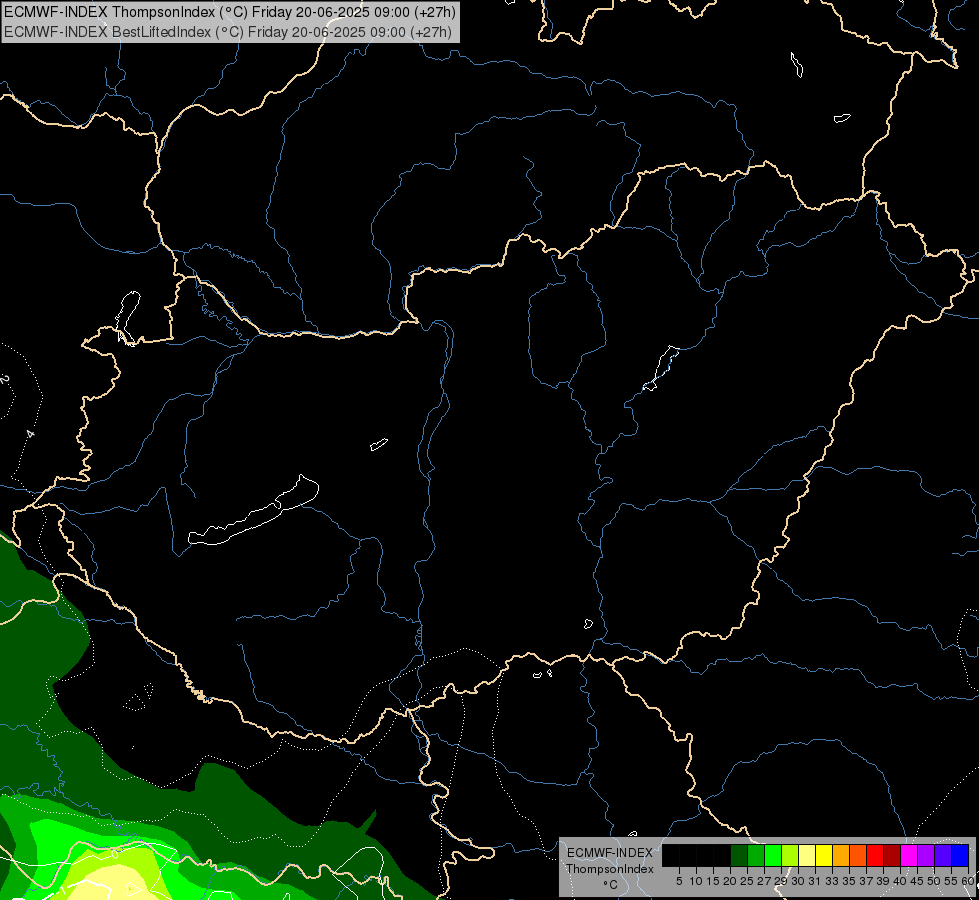Click legend tick value '20'
The height and width of the screenshot is (900, 979).
[x=731, y=881]
